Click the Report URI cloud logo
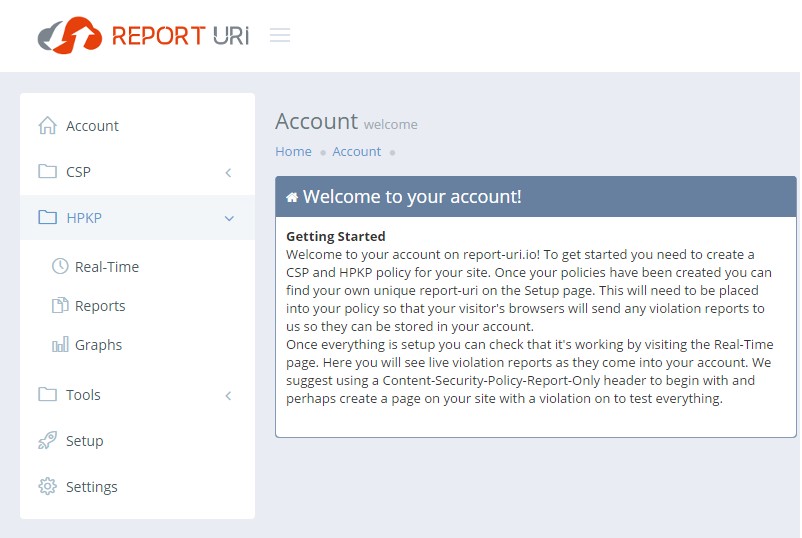The image size is (802, 538). (x=70, y=35)
